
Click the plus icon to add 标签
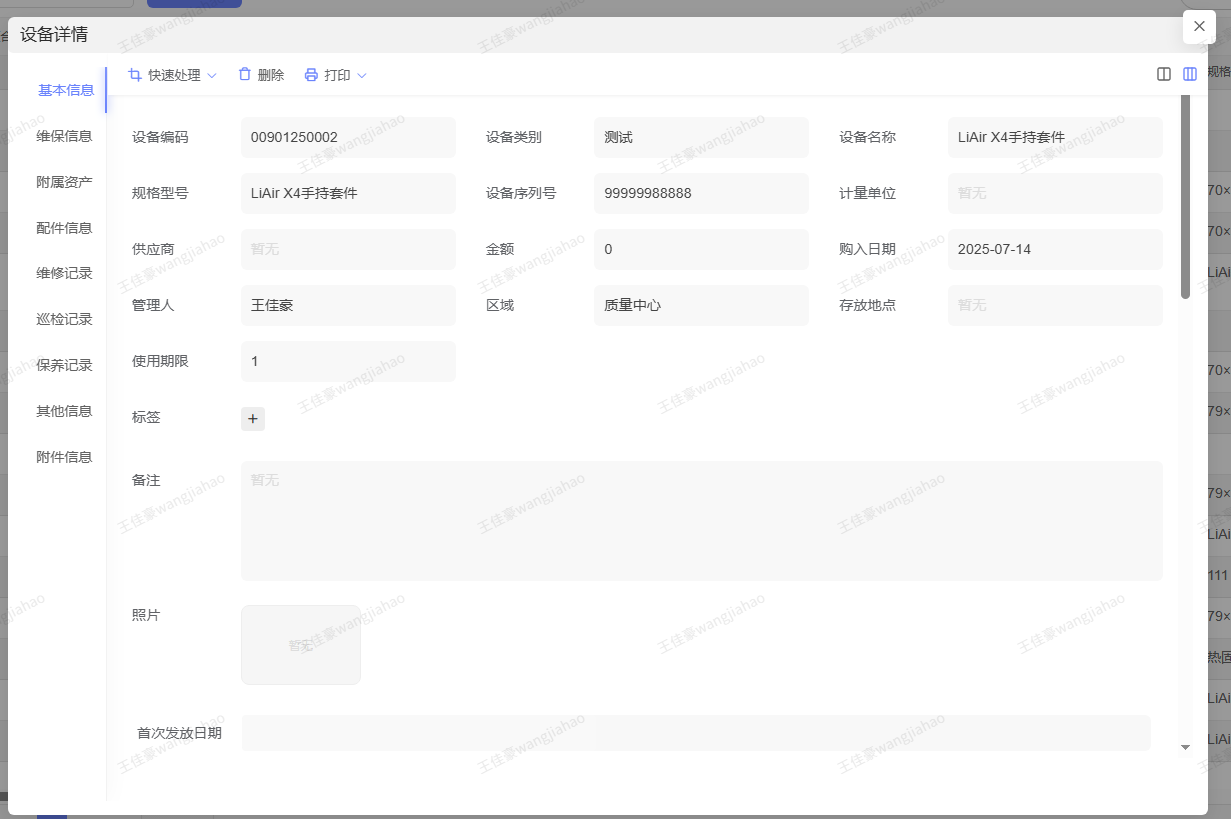click(253, 419)
